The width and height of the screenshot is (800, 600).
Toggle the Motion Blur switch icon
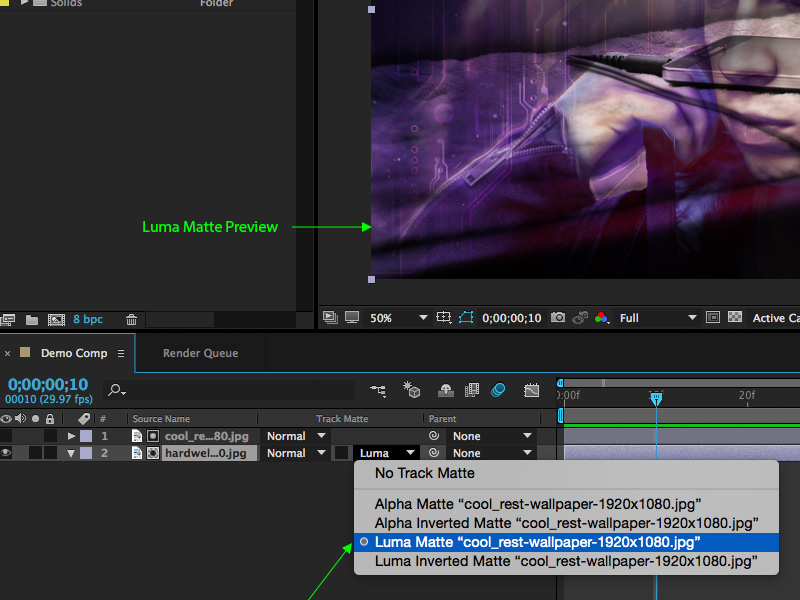[x=498, y=390]
